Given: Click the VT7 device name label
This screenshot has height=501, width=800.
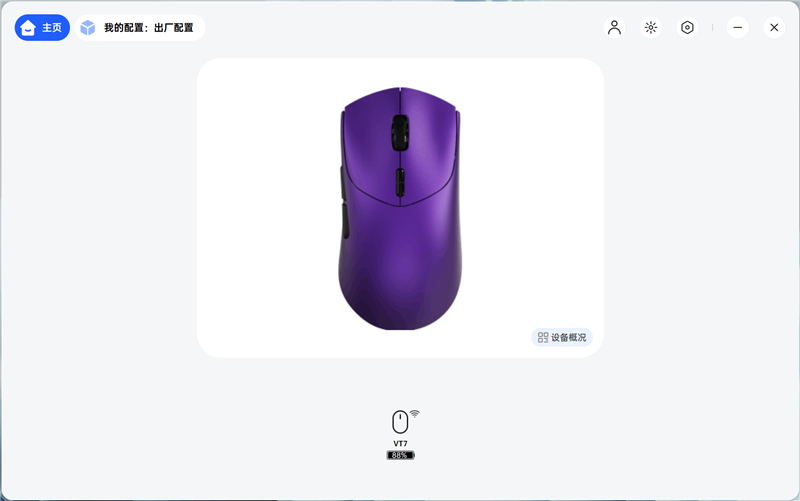Looking at the screenshot, I should [401, 443].
